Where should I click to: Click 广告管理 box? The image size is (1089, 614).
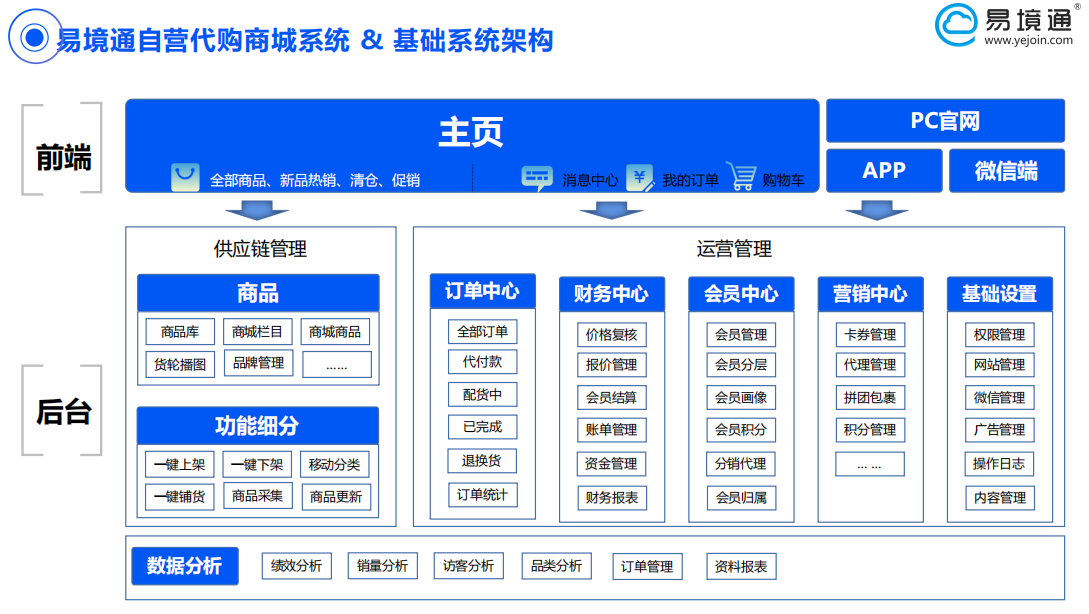pyautogui.click(x=999, y=430)
